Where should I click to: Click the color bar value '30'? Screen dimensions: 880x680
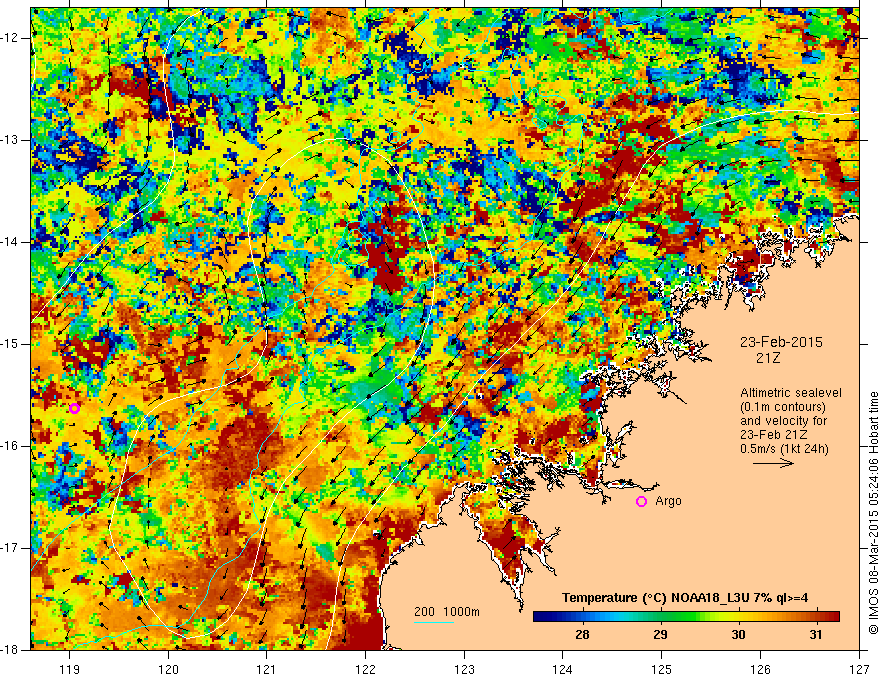(739, 635)
